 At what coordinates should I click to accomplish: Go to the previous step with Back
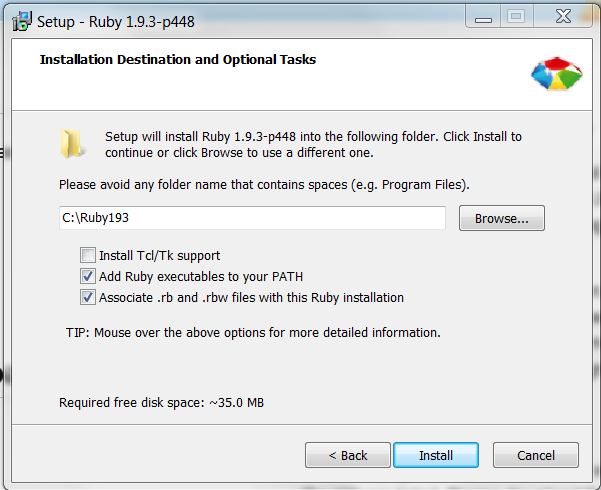tap(348, 455)
